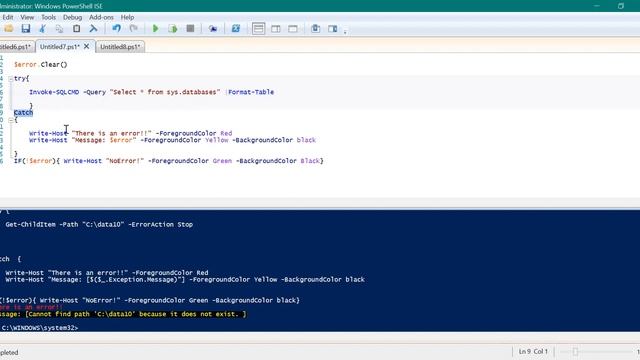Screen dimensions: 640x360
Task: Click Format-Table in the script
Action: coord(251,92)
